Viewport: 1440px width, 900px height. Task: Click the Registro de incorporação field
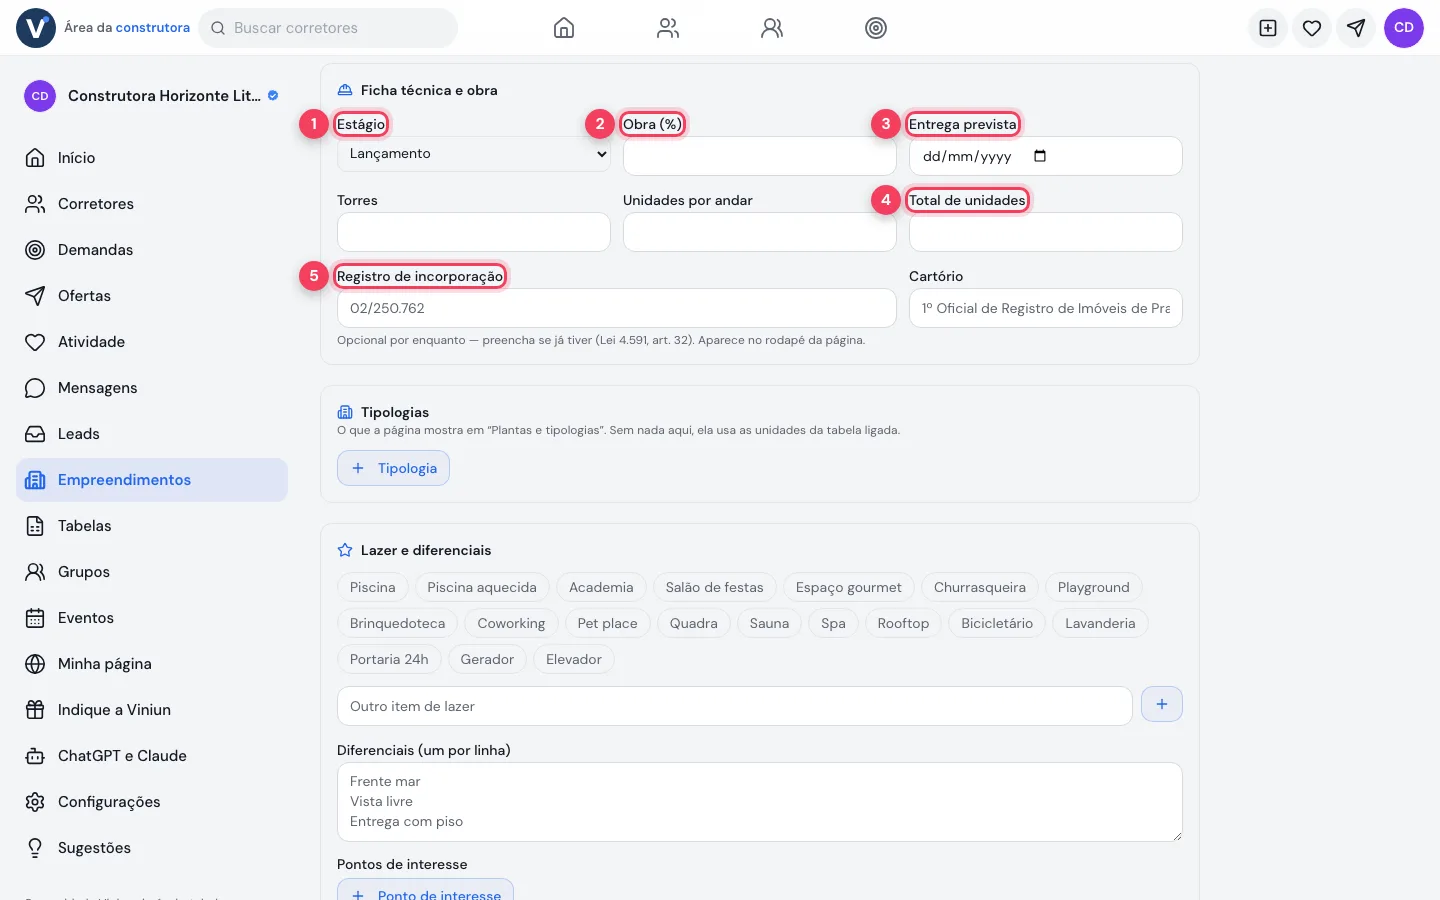tap(617, 308)
